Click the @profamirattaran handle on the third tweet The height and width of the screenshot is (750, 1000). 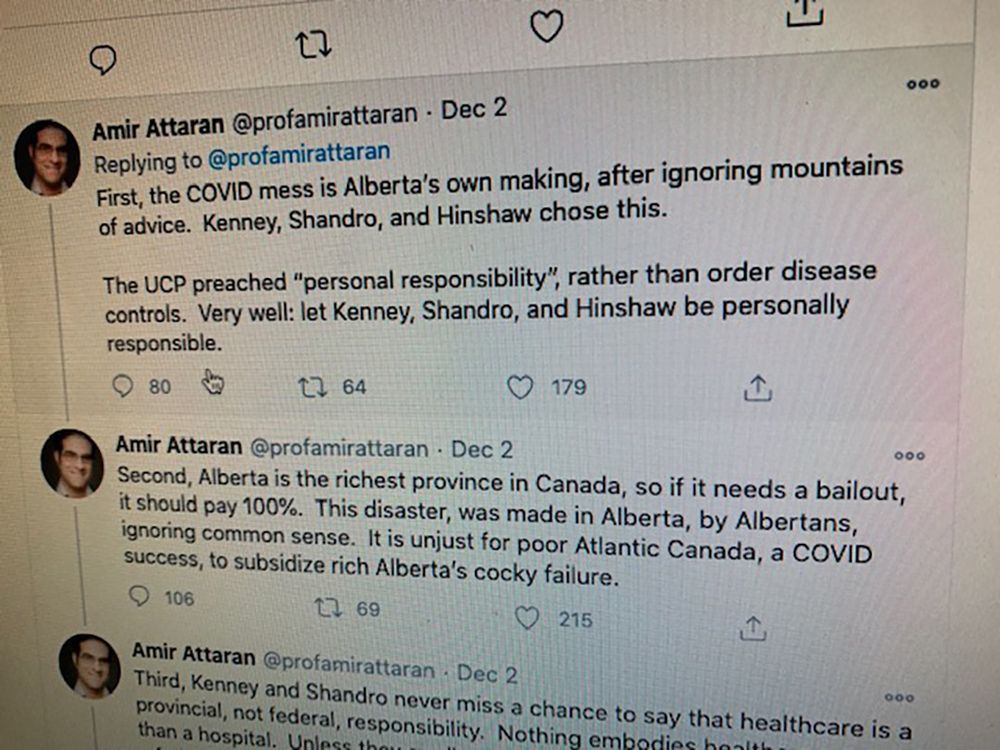pos(349,664)
